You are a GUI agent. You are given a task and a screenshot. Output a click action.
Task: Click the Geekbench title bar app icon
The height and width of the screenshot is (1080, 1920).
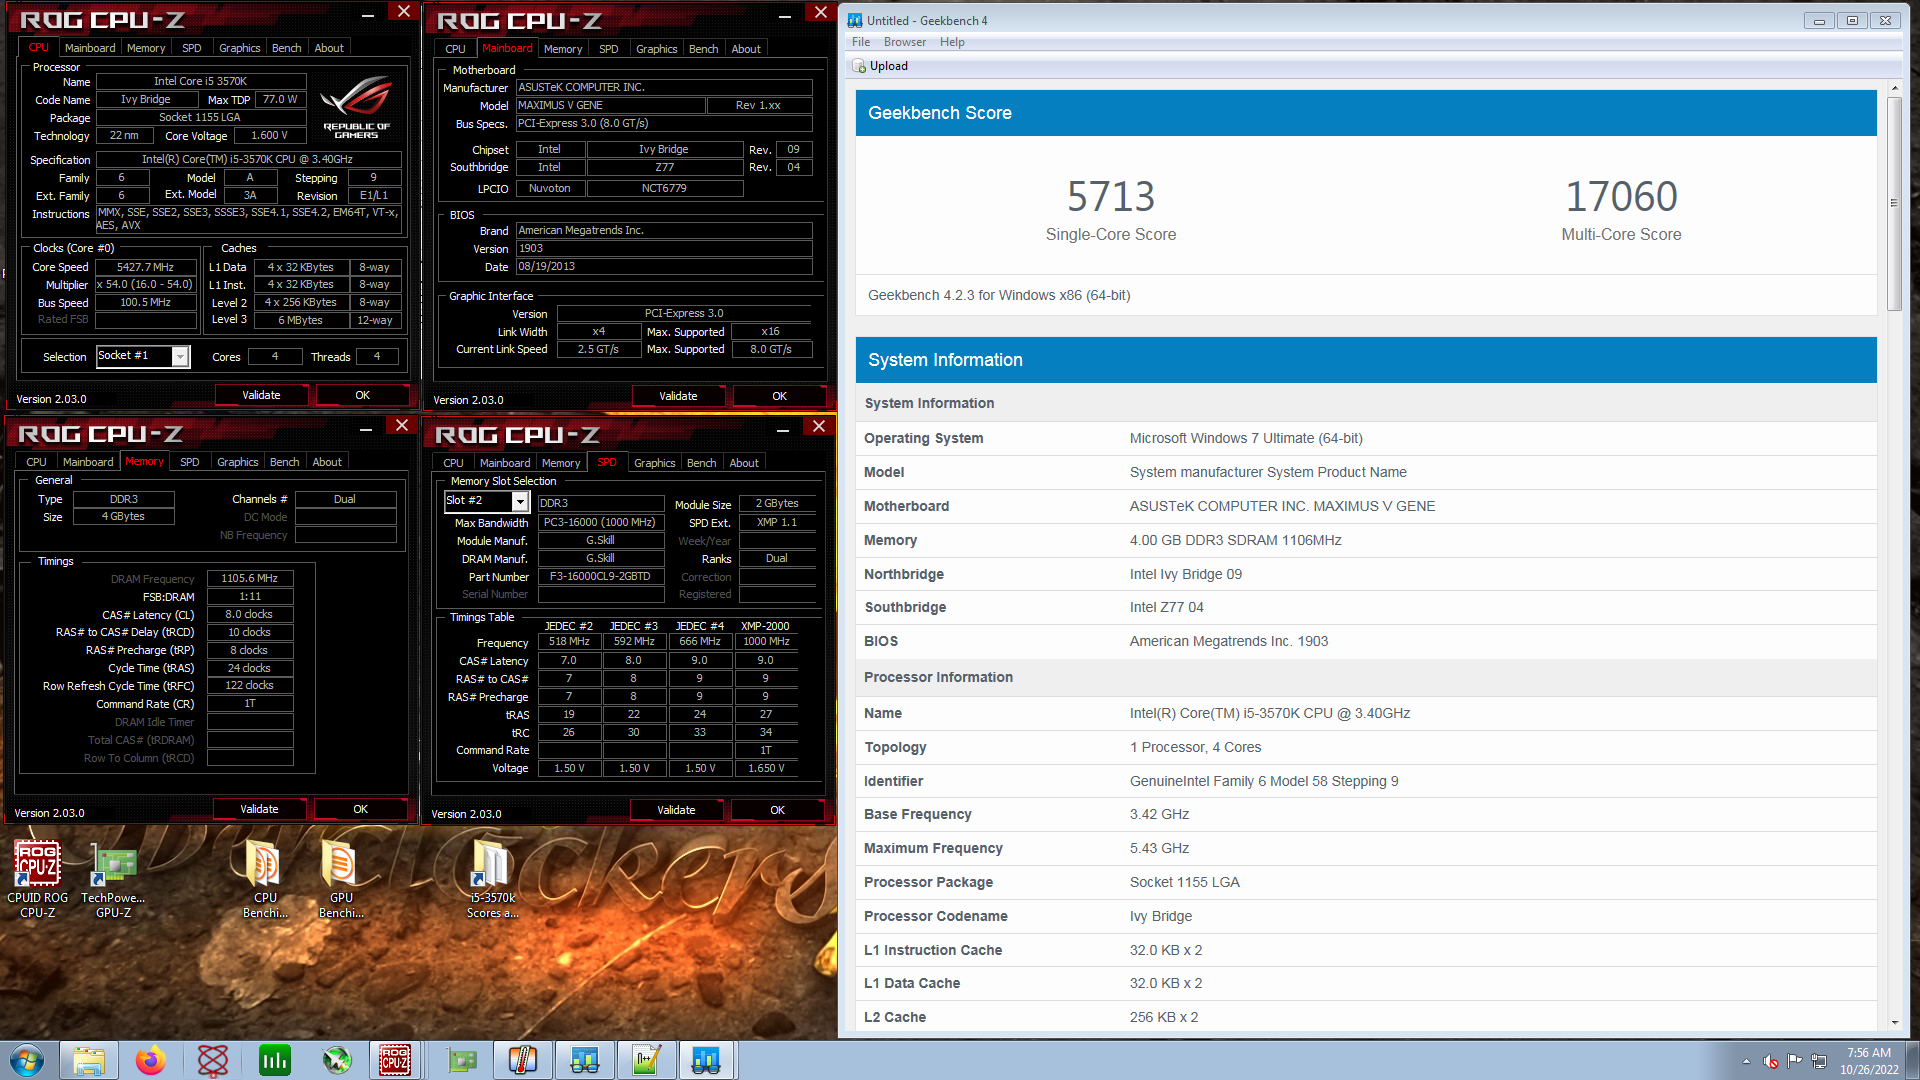[x=855, y=20]
